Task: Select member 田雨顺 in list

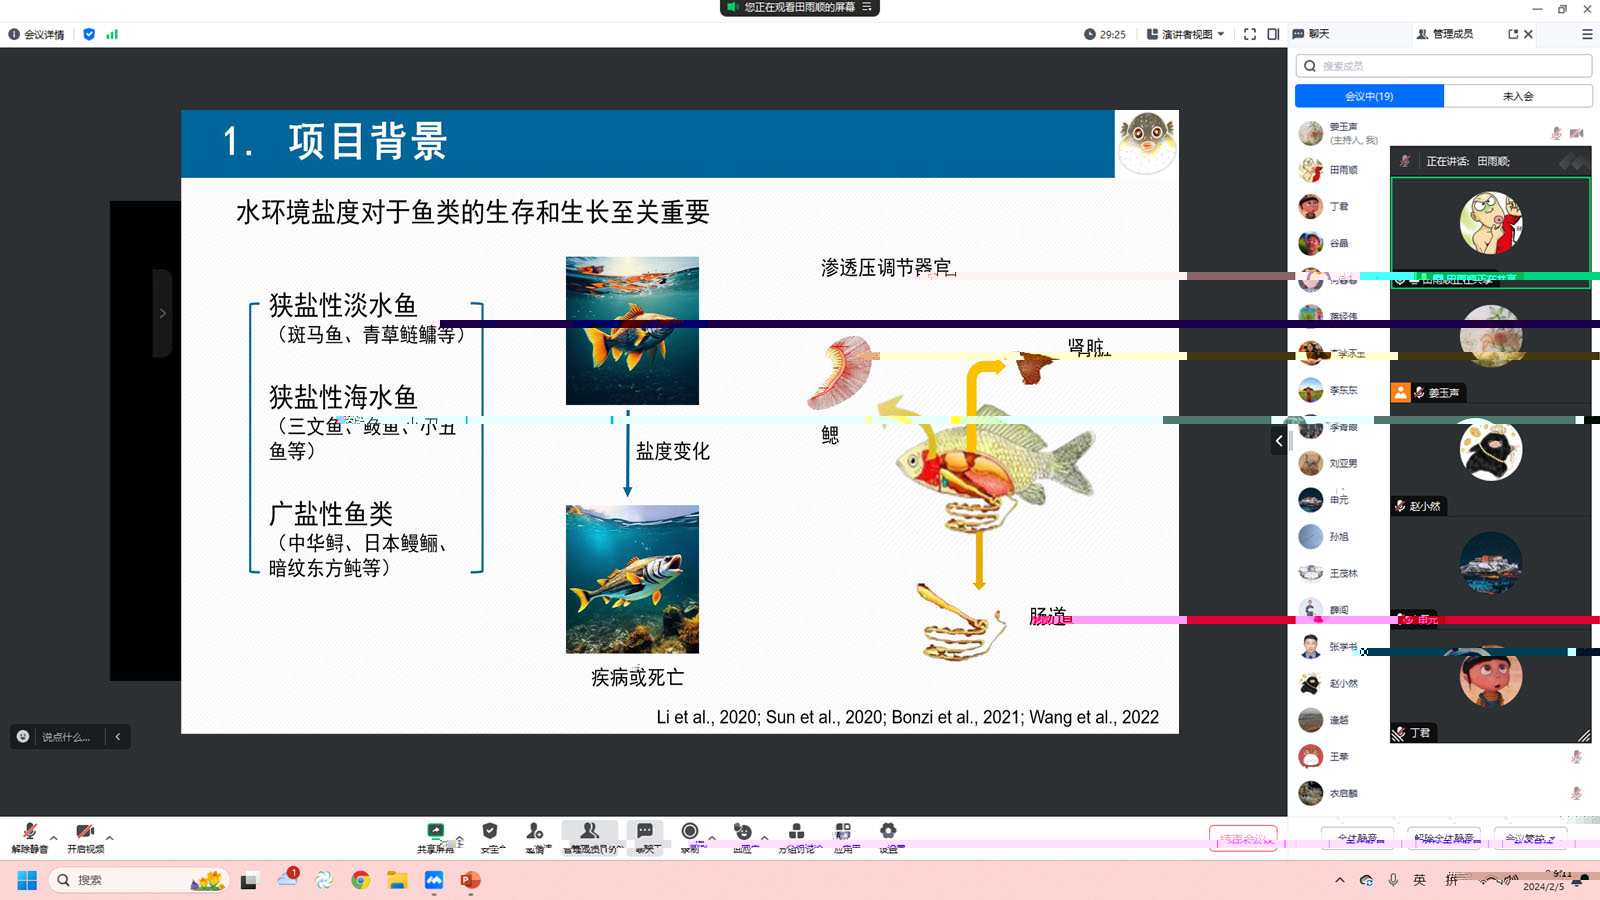Action: pos(1342,170)
